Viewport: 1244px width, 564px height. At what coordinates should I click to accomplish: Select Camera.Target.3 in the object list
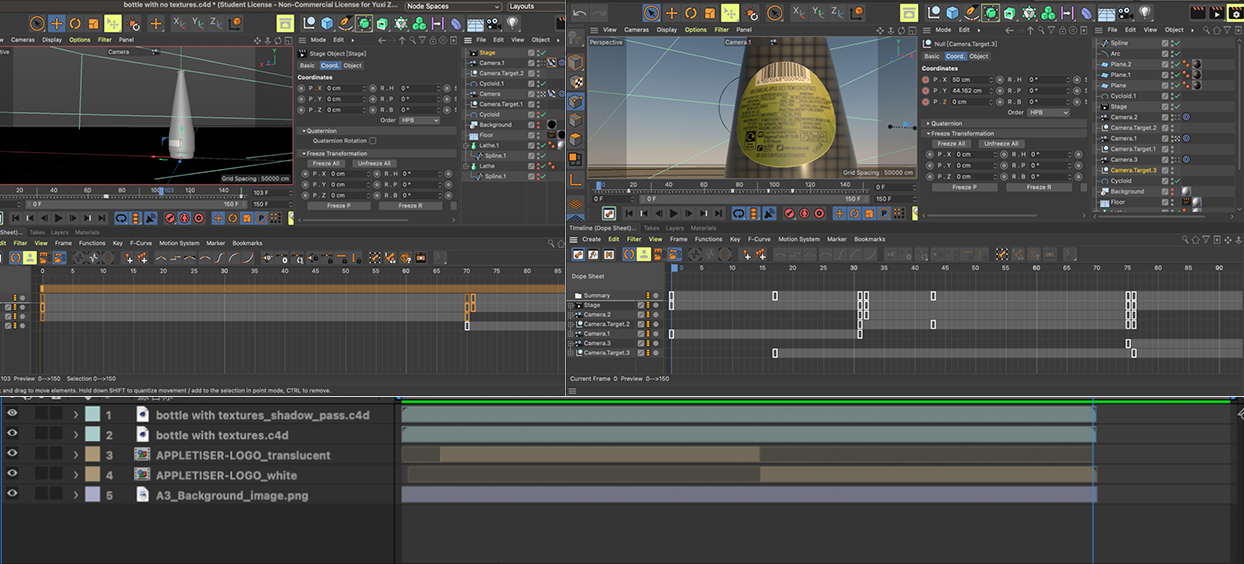(x=1133, y=170)
